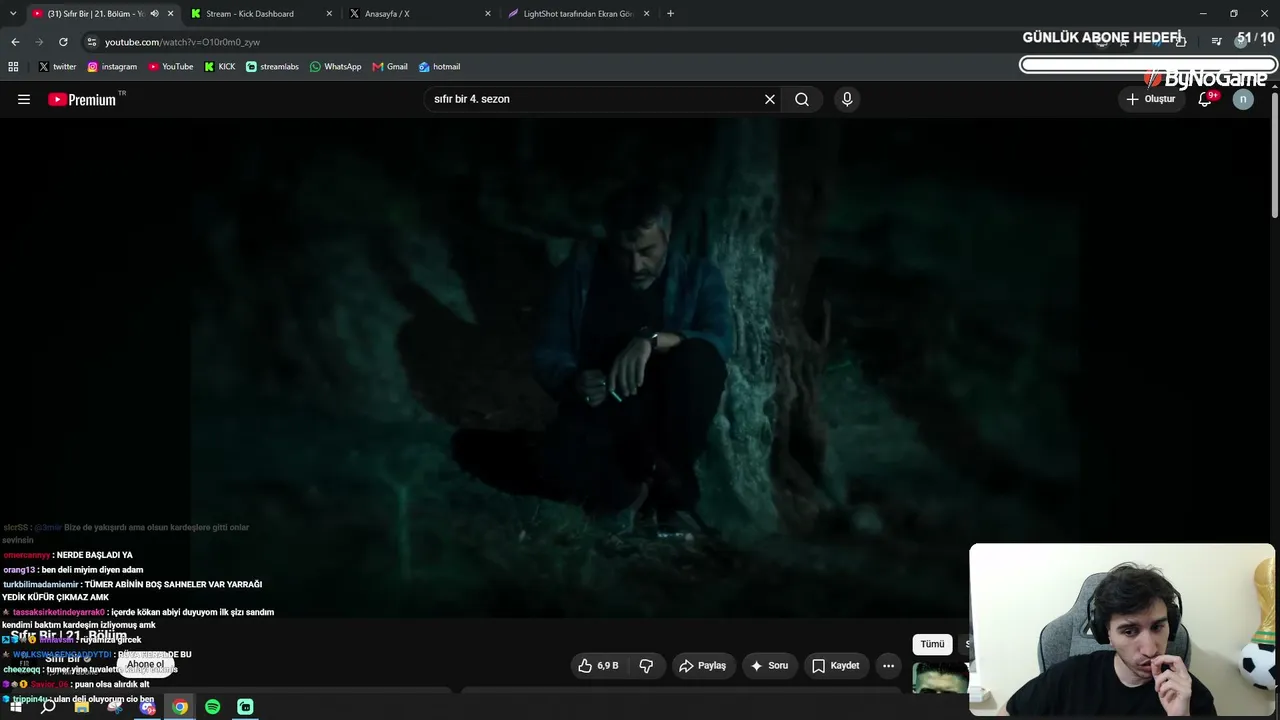This screenshot has width=1280, height=720.
Task: Clear the YouTube search query
Action: (x=770, y=99)
